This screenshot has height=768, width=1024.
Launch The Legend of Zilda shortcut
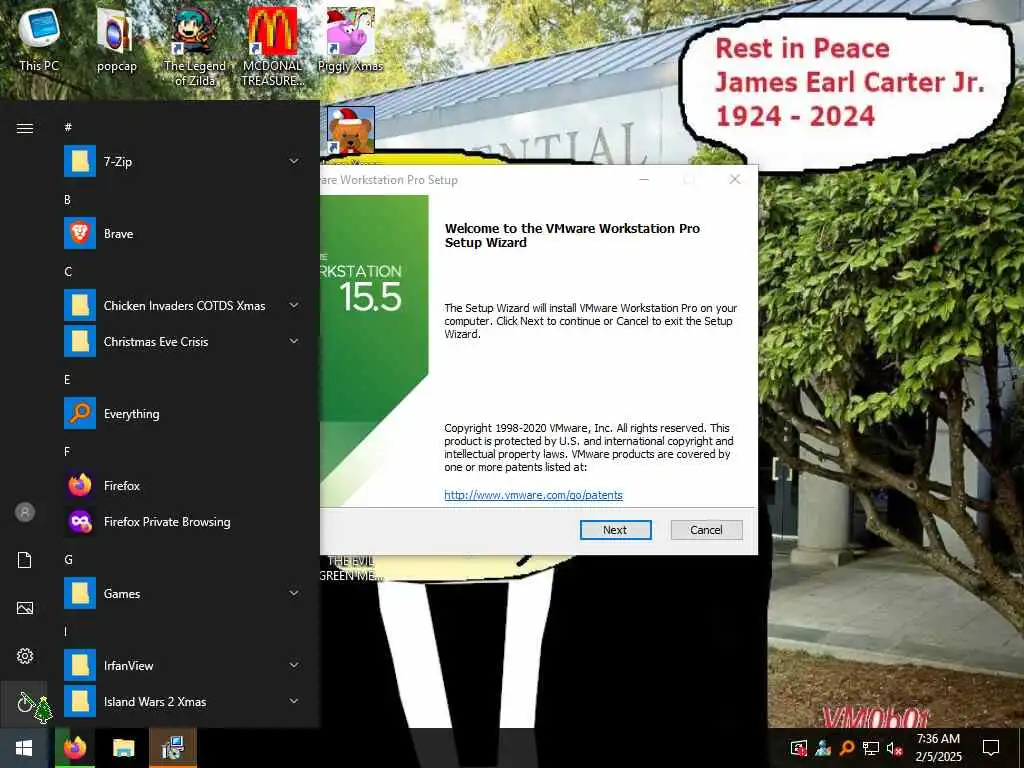[x=194, y=46]
